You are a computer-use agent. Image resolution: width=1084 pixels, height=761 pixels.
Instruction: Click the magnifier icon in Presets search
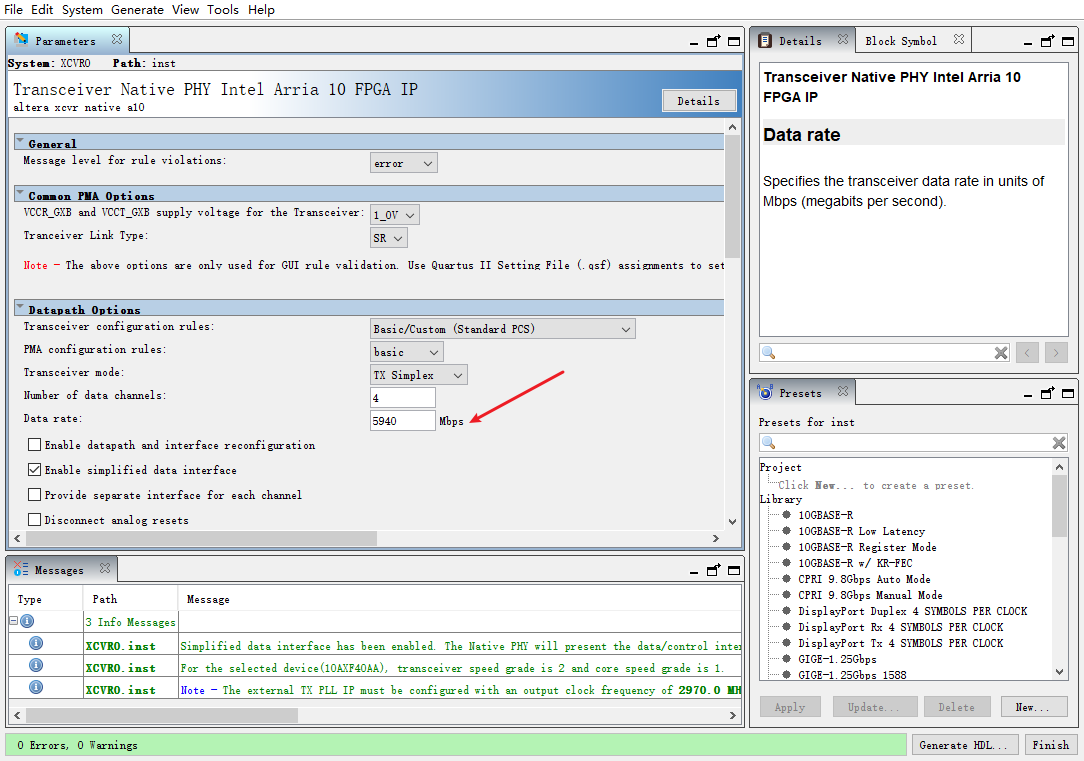click(769, 443)
